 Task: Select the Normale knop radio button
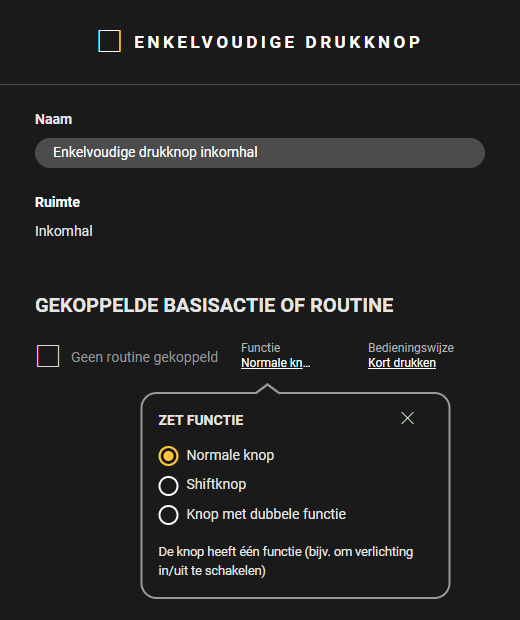pyautogui.click(x=168, y=456)
